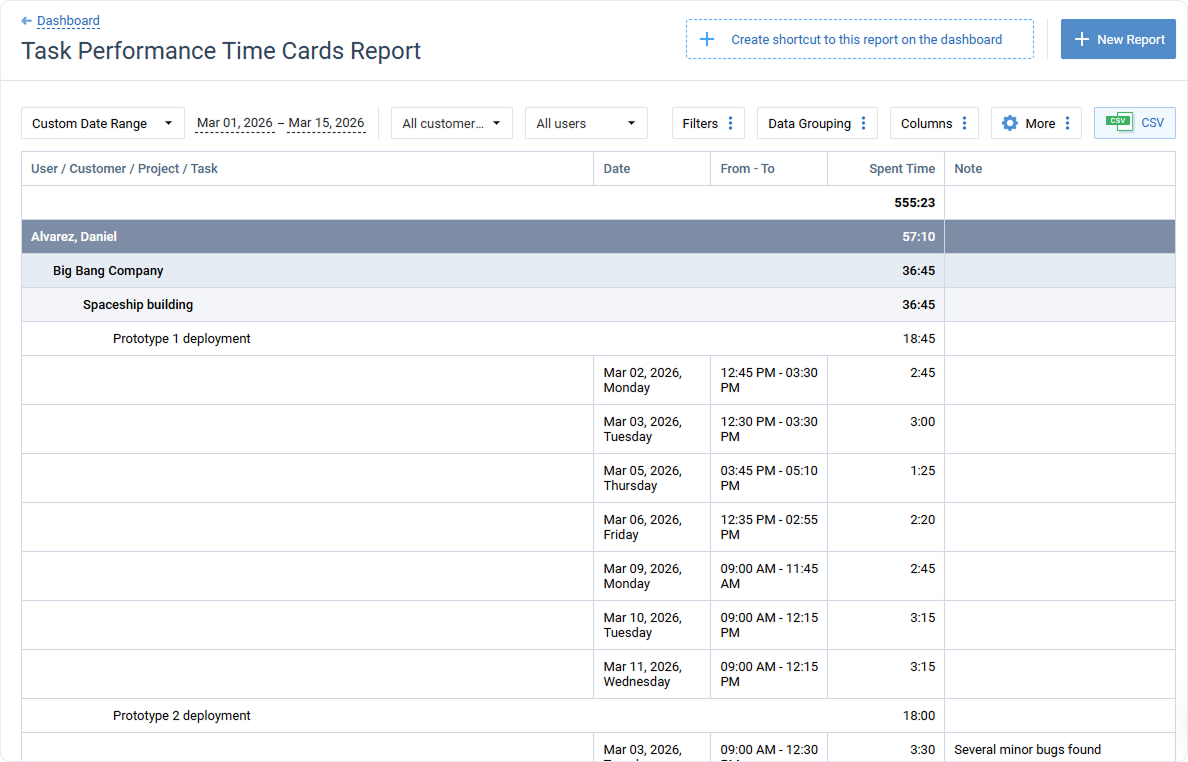Screen dimensions: 1188x762
Task: Open the Custom Date Range dropdown
Action: click(x=102, y=122)
